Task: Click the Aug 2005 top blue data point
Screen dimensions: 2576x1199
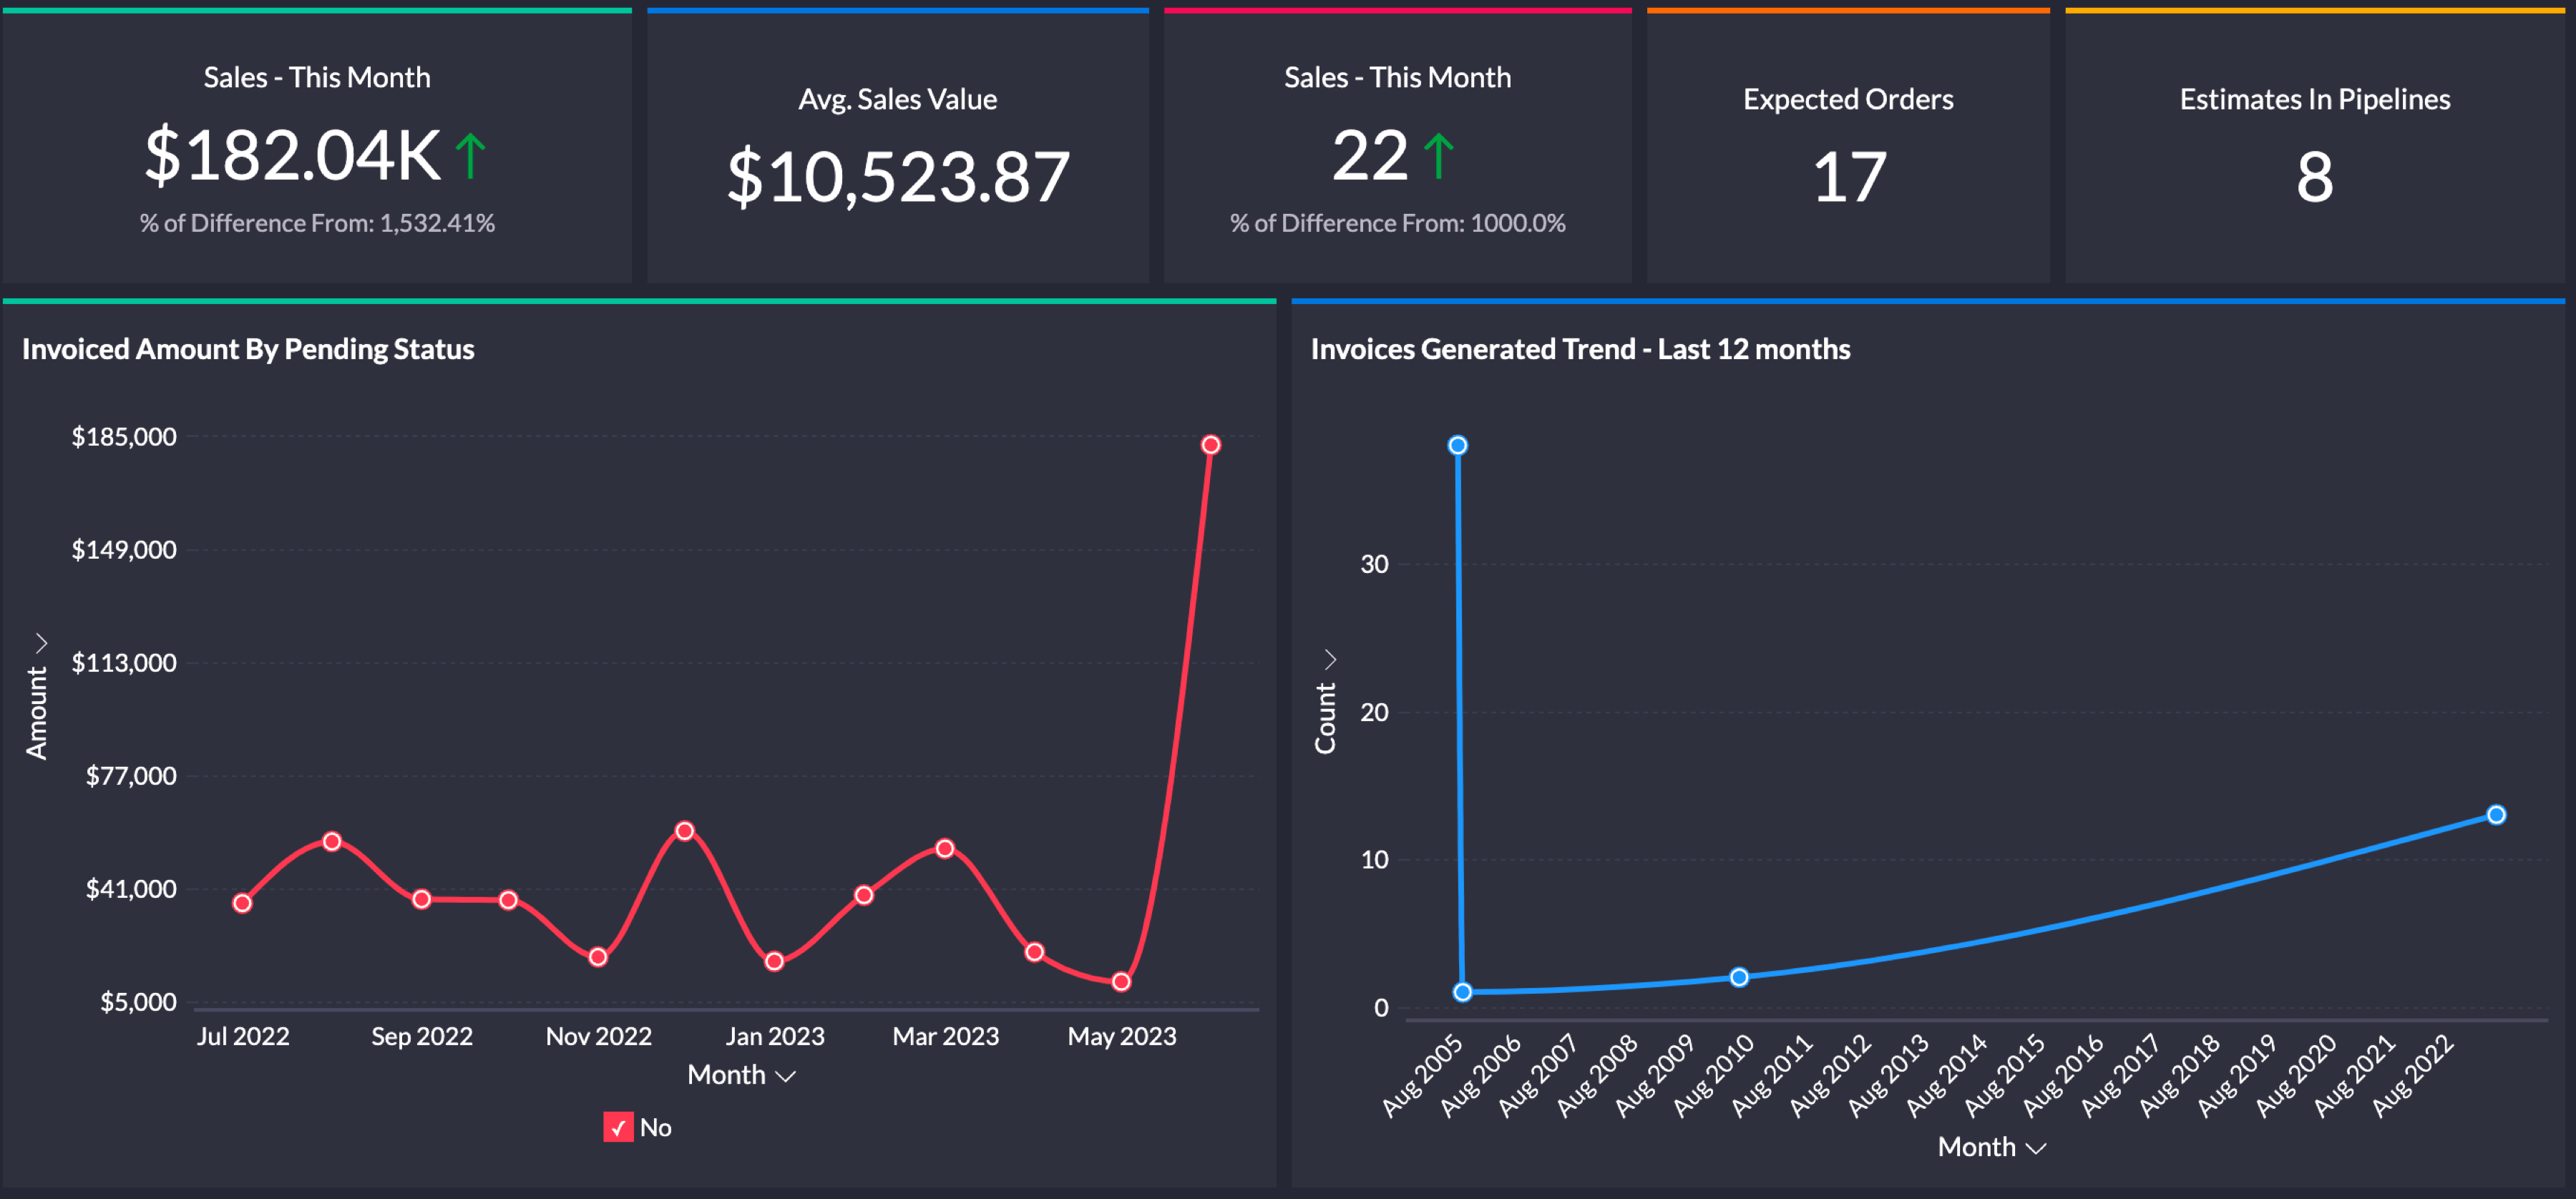Action: [1457, 445]
